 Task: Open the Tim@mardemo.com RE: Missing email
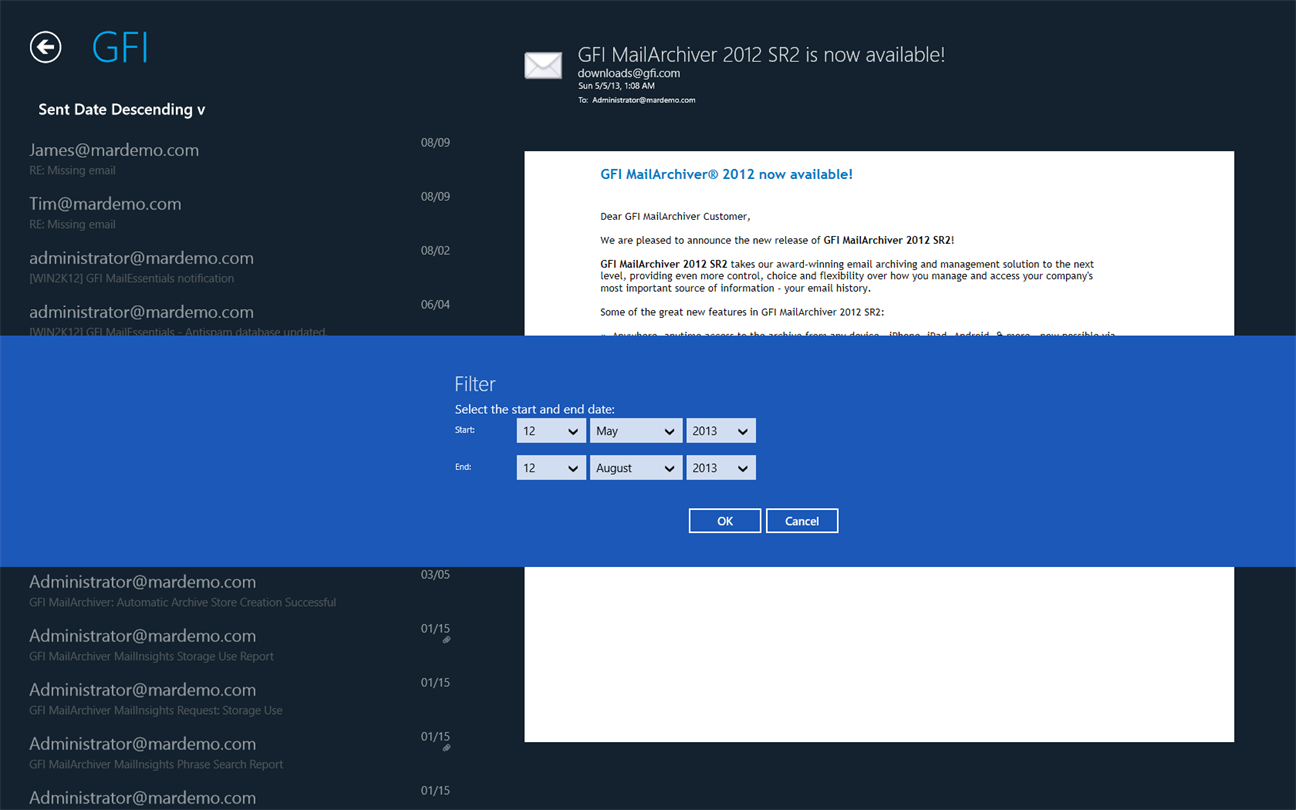click(x=240, y=212)
